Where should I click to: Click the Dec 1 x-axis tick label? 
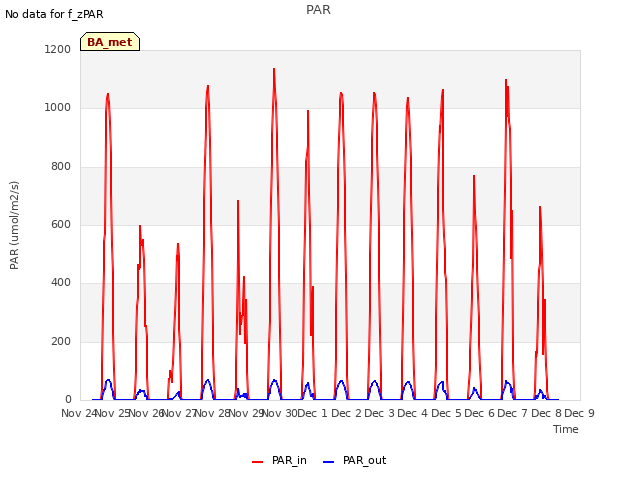312,413
